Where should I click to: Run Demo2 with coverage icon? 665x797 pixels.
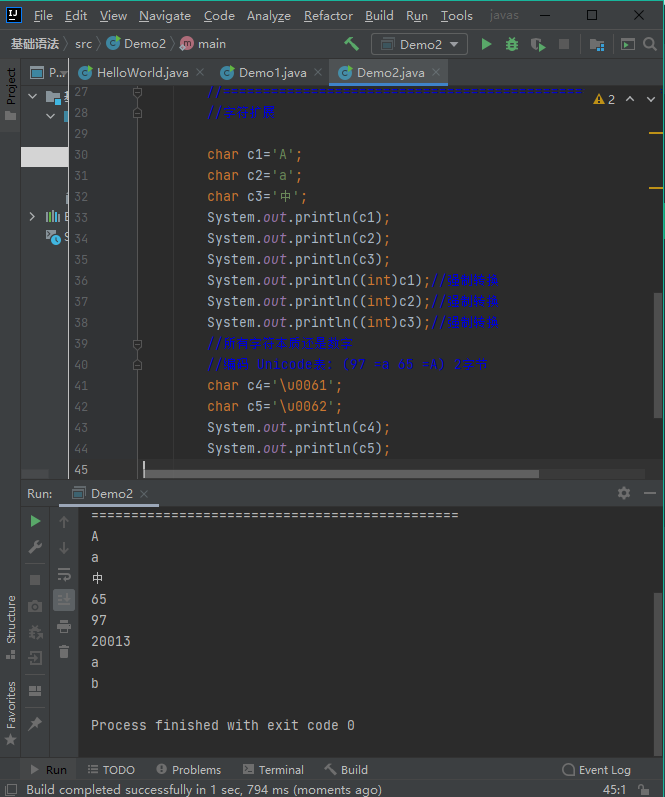(x=538, y=45)
